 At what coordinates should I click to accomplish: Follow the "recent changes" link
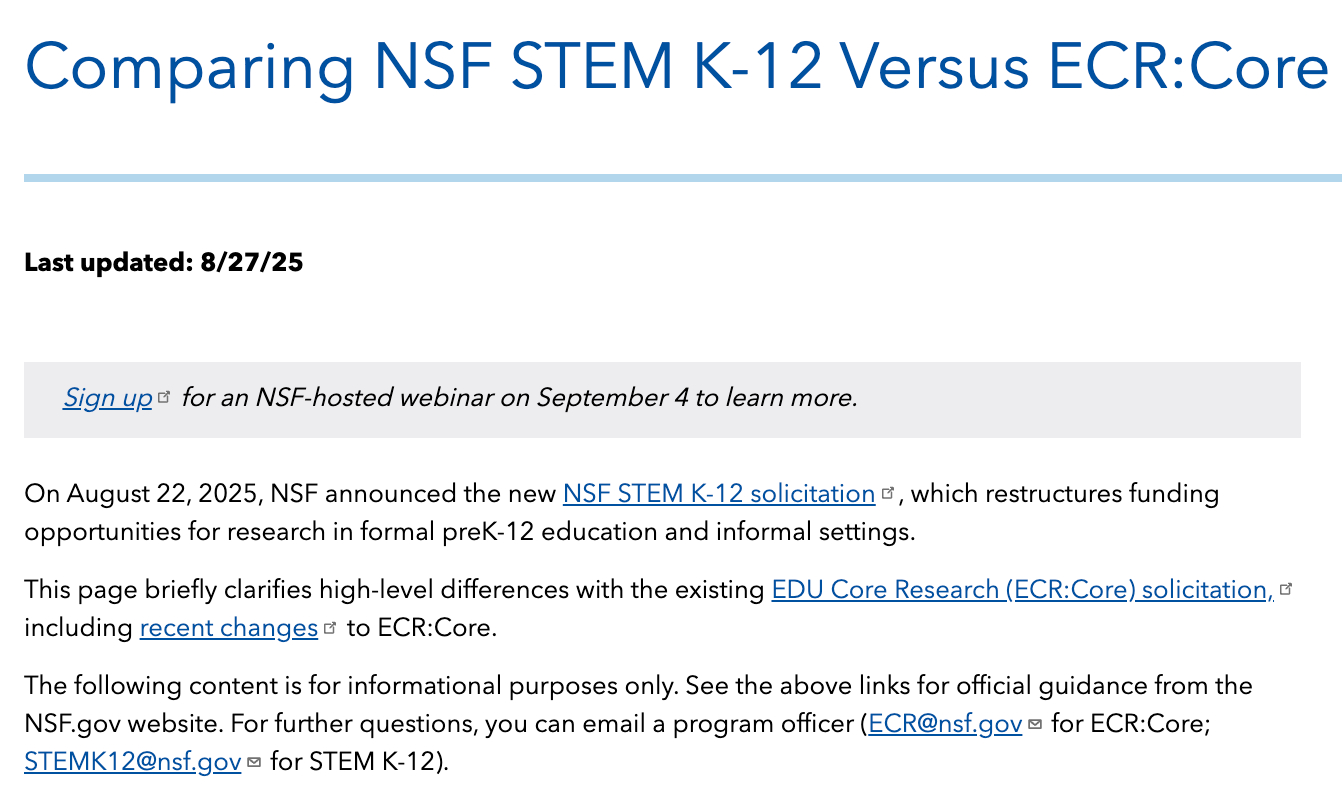coord(228,628)
